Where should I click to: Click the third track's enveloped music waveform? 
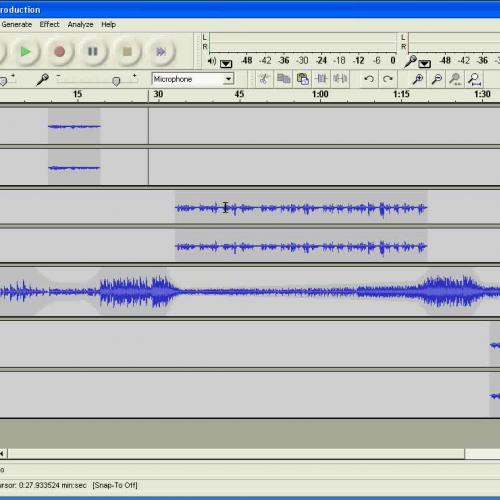pos(250,292)
